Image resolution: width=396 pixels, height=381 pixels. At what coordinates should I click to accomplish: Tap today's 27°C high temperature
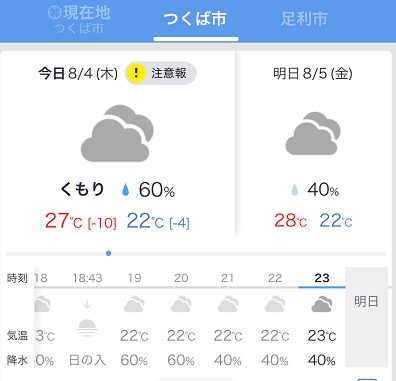tap(64, 221)
